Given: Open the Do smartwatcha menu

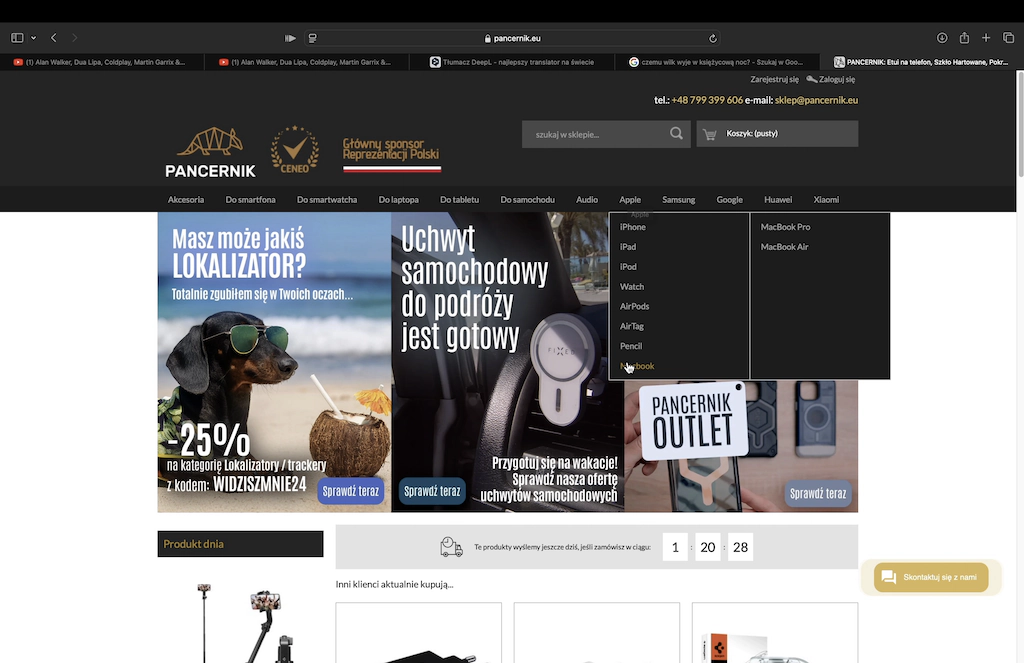Looking at the screenshot, I should [x=327, y=200].
